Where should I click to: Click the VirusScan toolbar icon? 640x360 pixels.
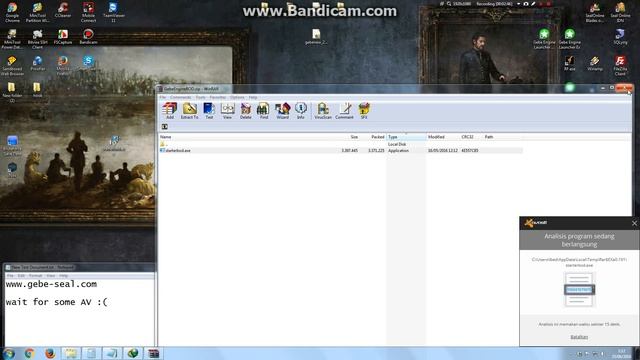pos(323,111)
